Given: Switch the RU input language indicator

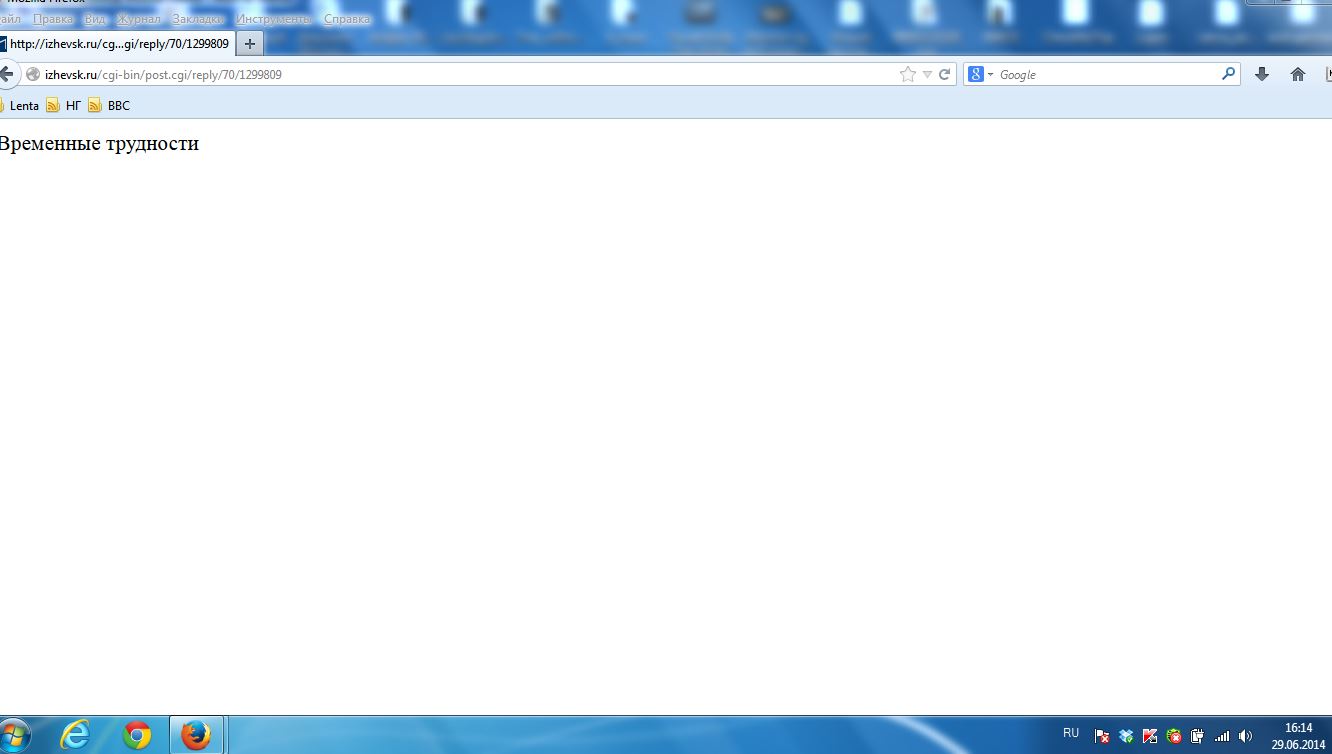Looking at the screenshot, I should click(1071, 733).
